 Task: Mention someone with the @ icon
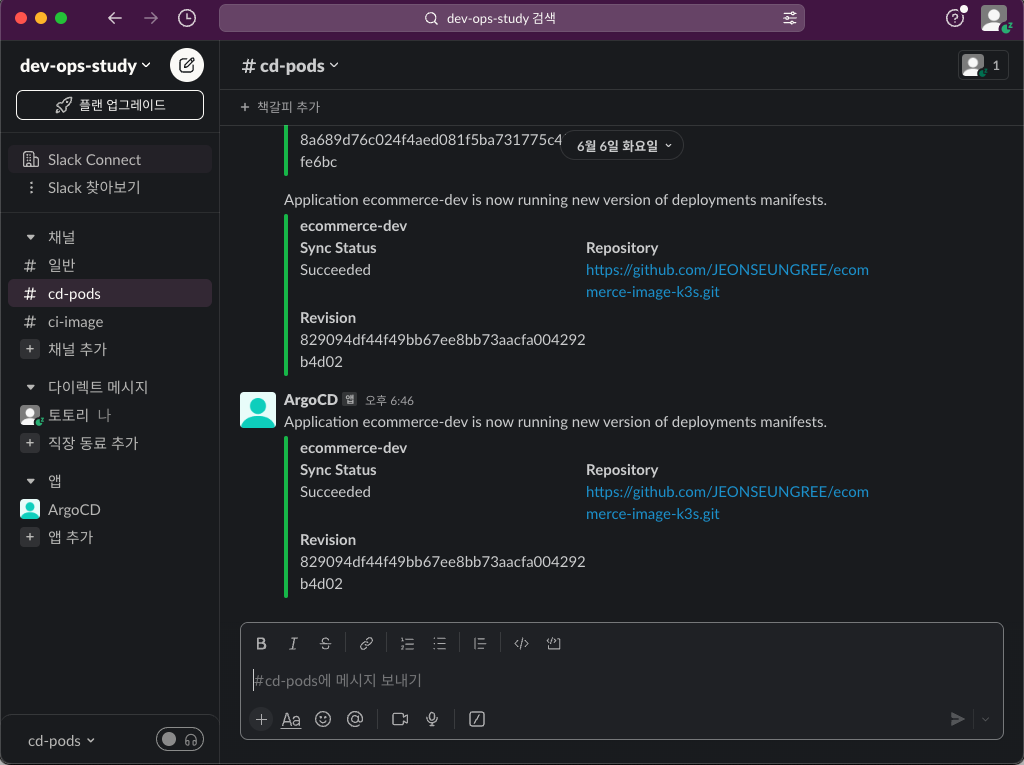point(355,719)
